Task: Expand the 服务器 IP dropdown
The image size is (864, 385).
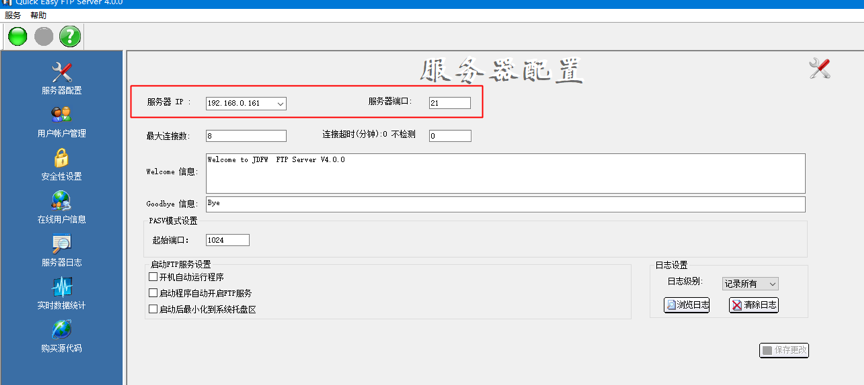Action: pos(280,103)
